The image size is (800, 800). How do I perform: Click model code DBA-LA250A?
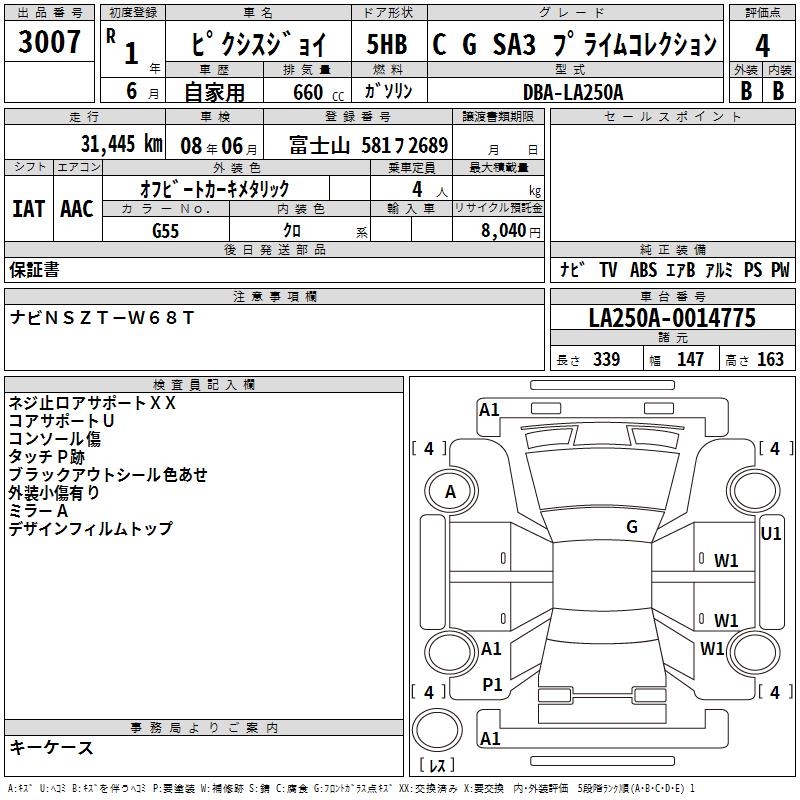point(573,92)
